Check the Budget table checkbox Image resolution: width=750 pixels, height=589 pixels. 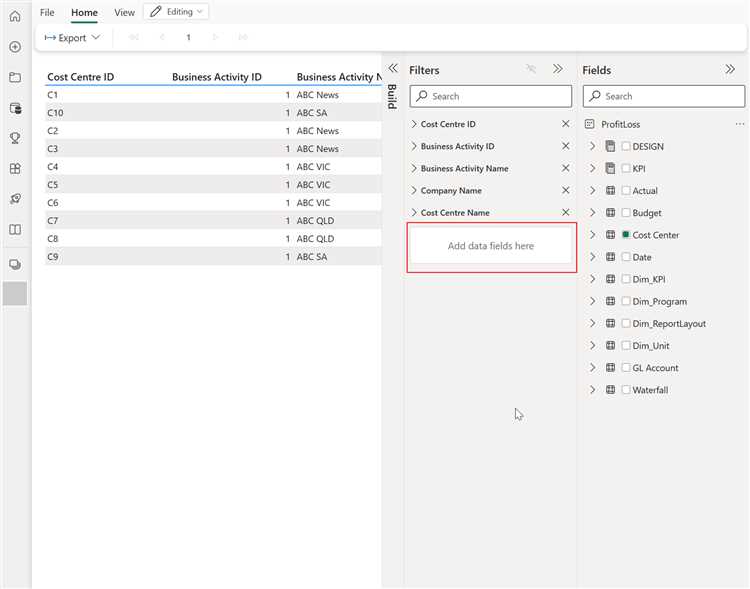tap(626, 212)
